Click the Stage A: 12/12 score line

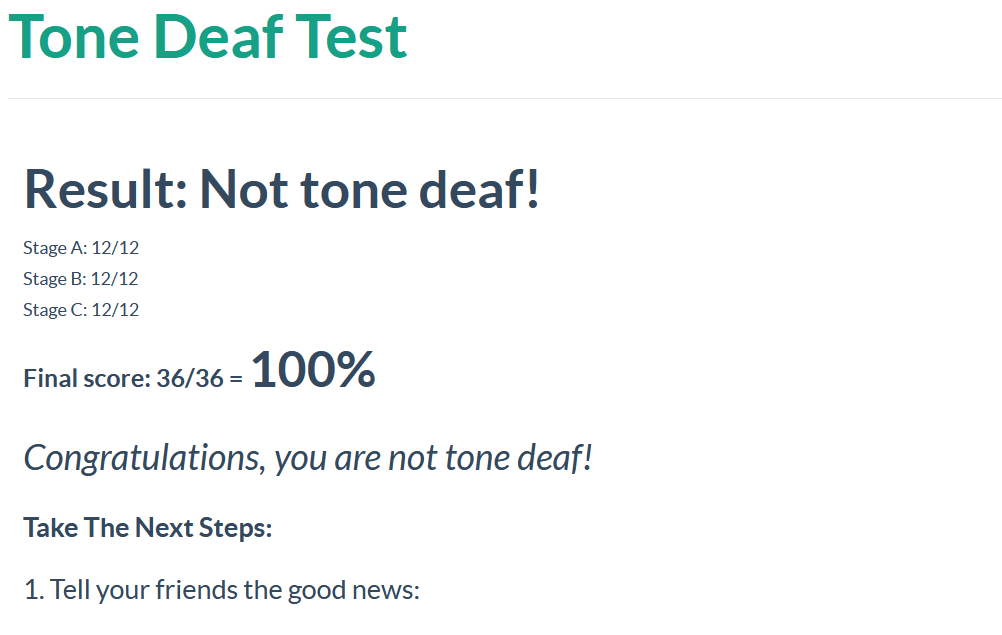pos(81,248)
